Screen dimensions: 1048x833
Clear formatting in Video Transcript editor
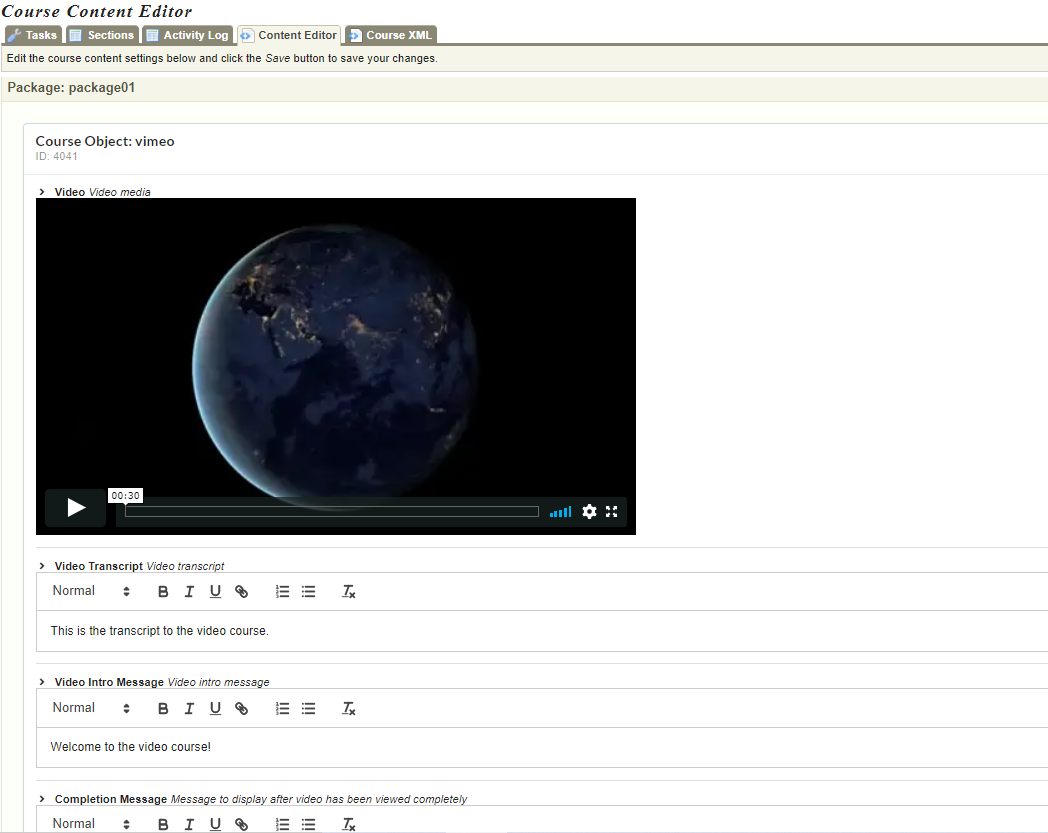349,592
